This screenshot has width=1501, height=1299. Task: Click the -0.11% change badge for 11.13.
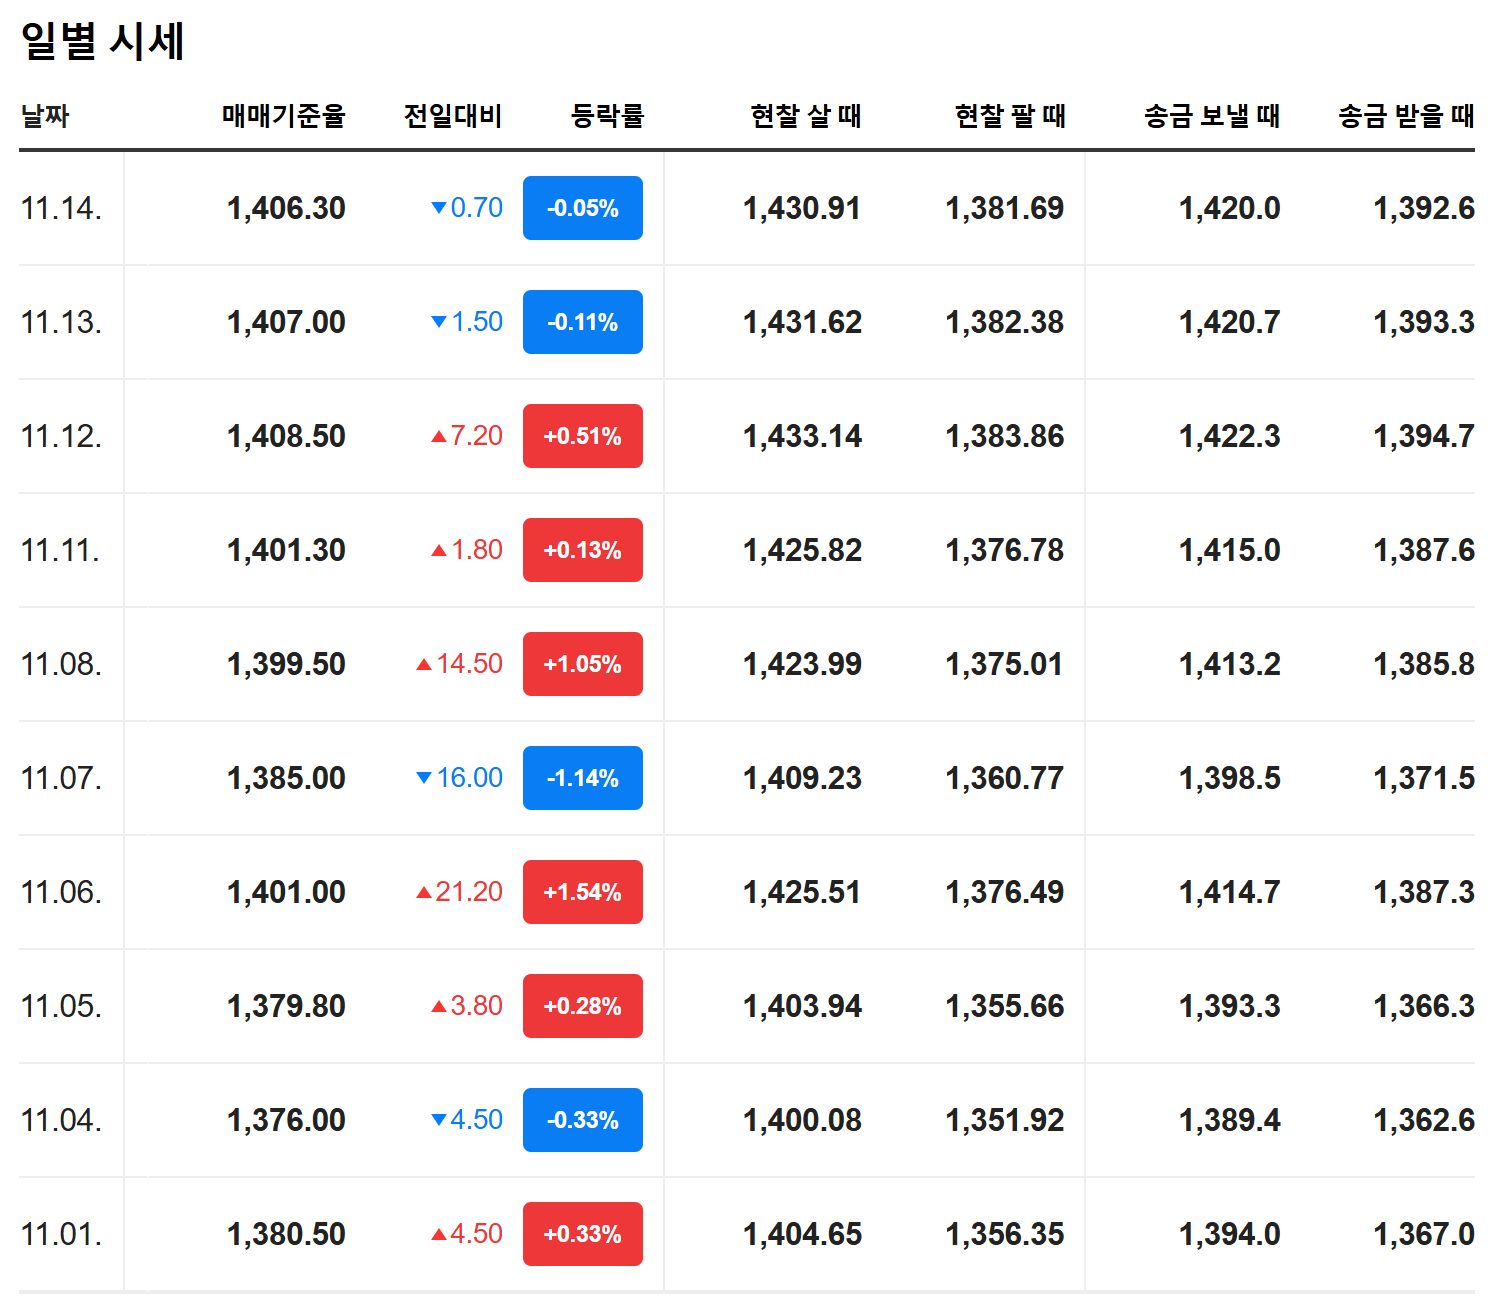click(582, 322)
